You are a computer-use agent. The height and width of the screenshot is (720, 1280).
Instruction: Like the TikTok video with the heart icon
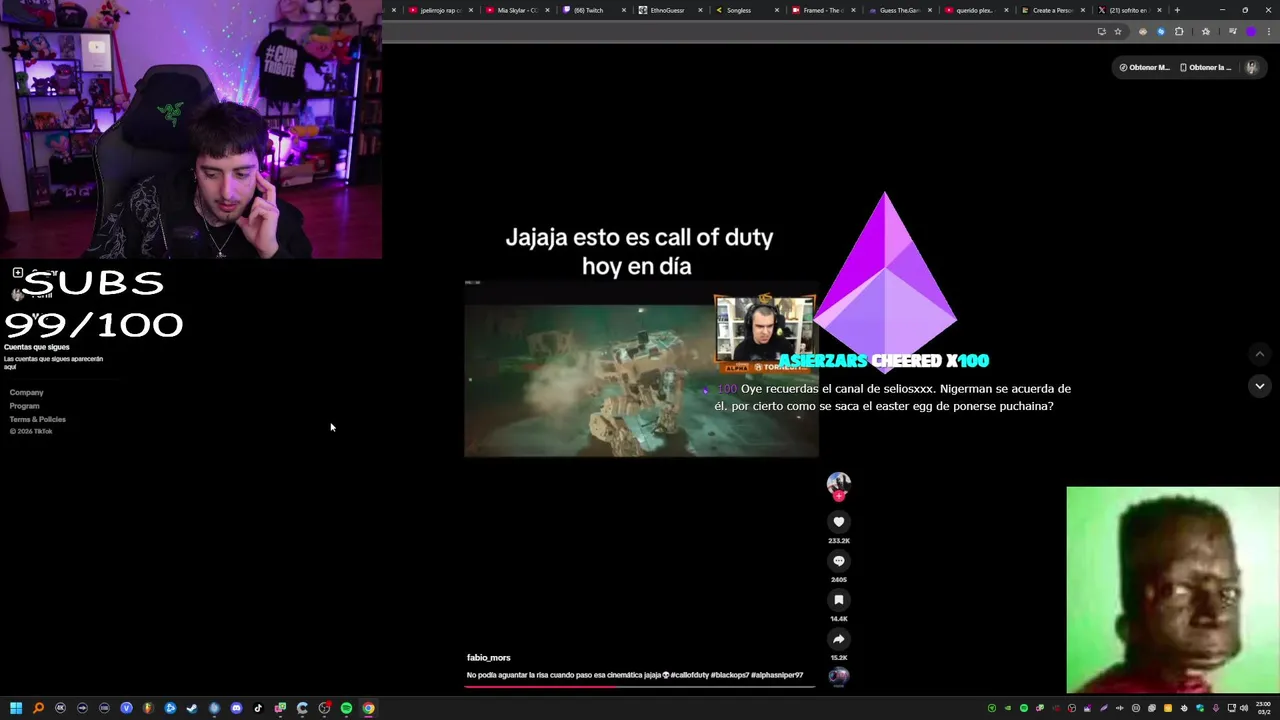839,521
